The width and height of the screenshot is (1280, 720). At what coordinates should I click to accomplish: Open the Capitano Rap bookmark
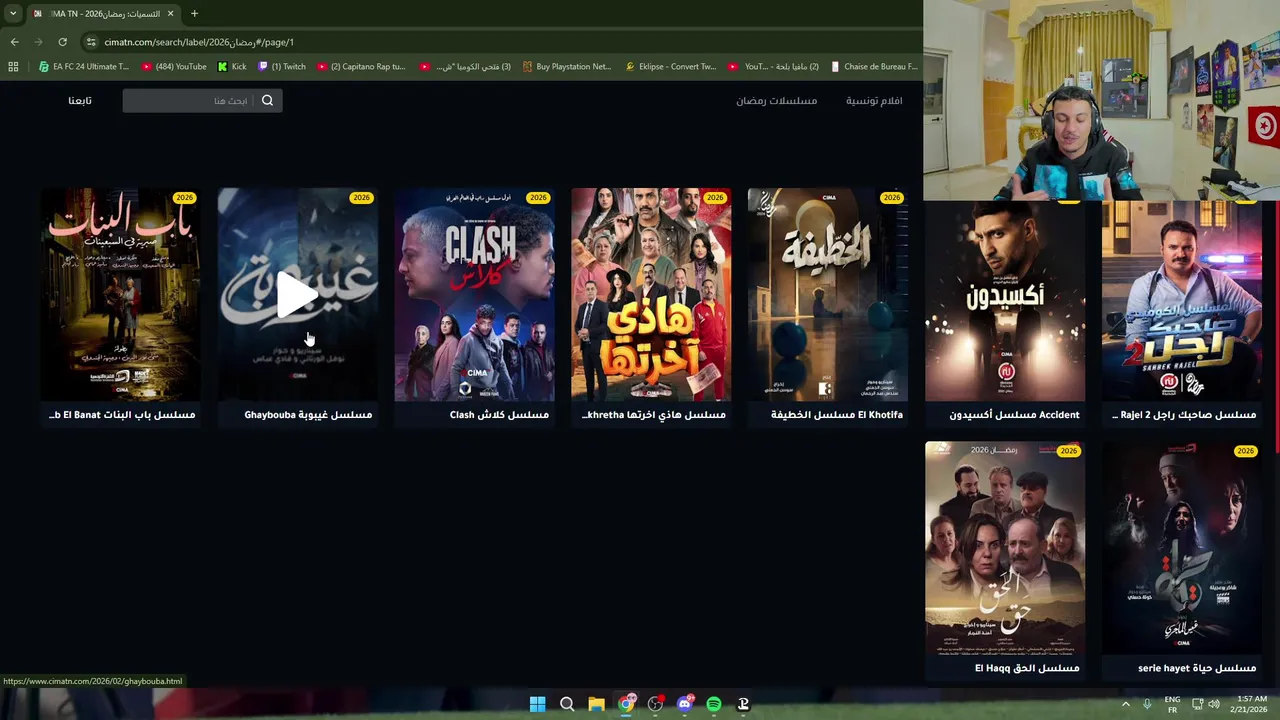click(x=361, y=67)
